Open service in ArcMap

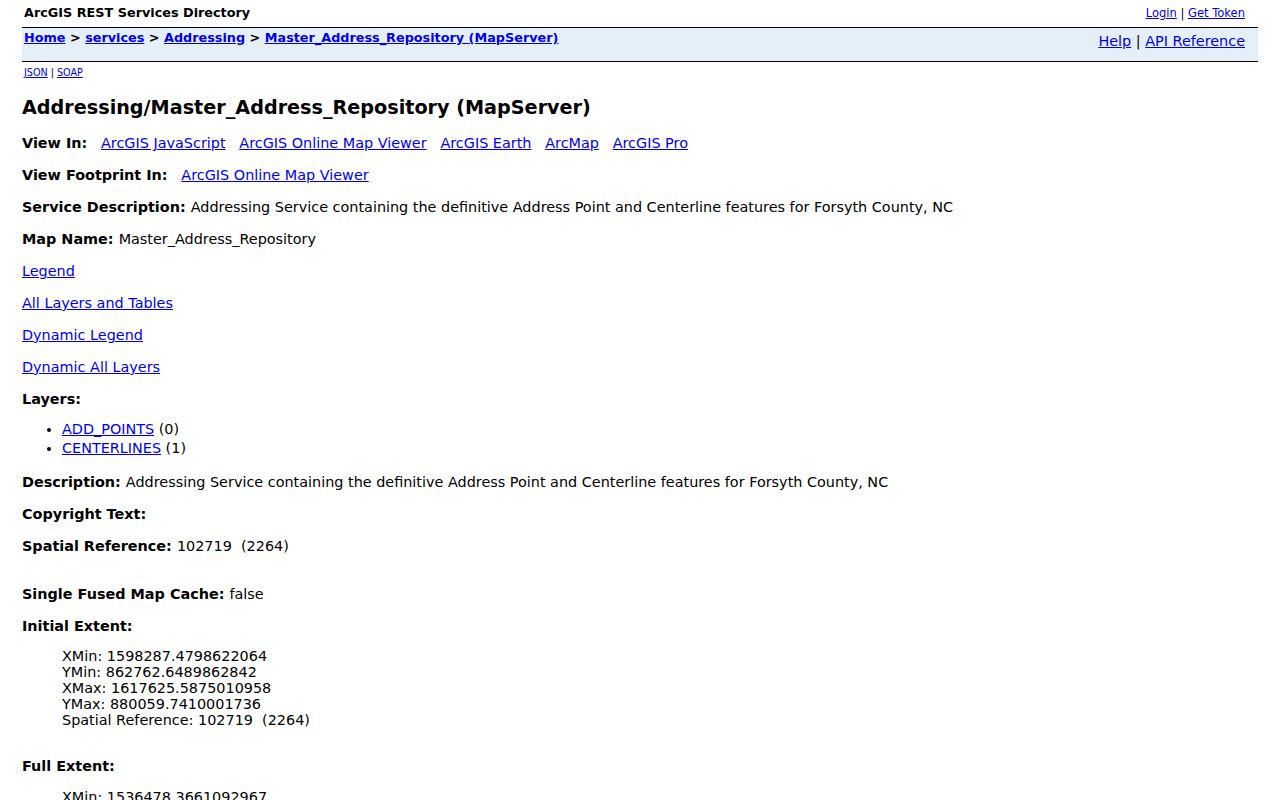point(572,143)
